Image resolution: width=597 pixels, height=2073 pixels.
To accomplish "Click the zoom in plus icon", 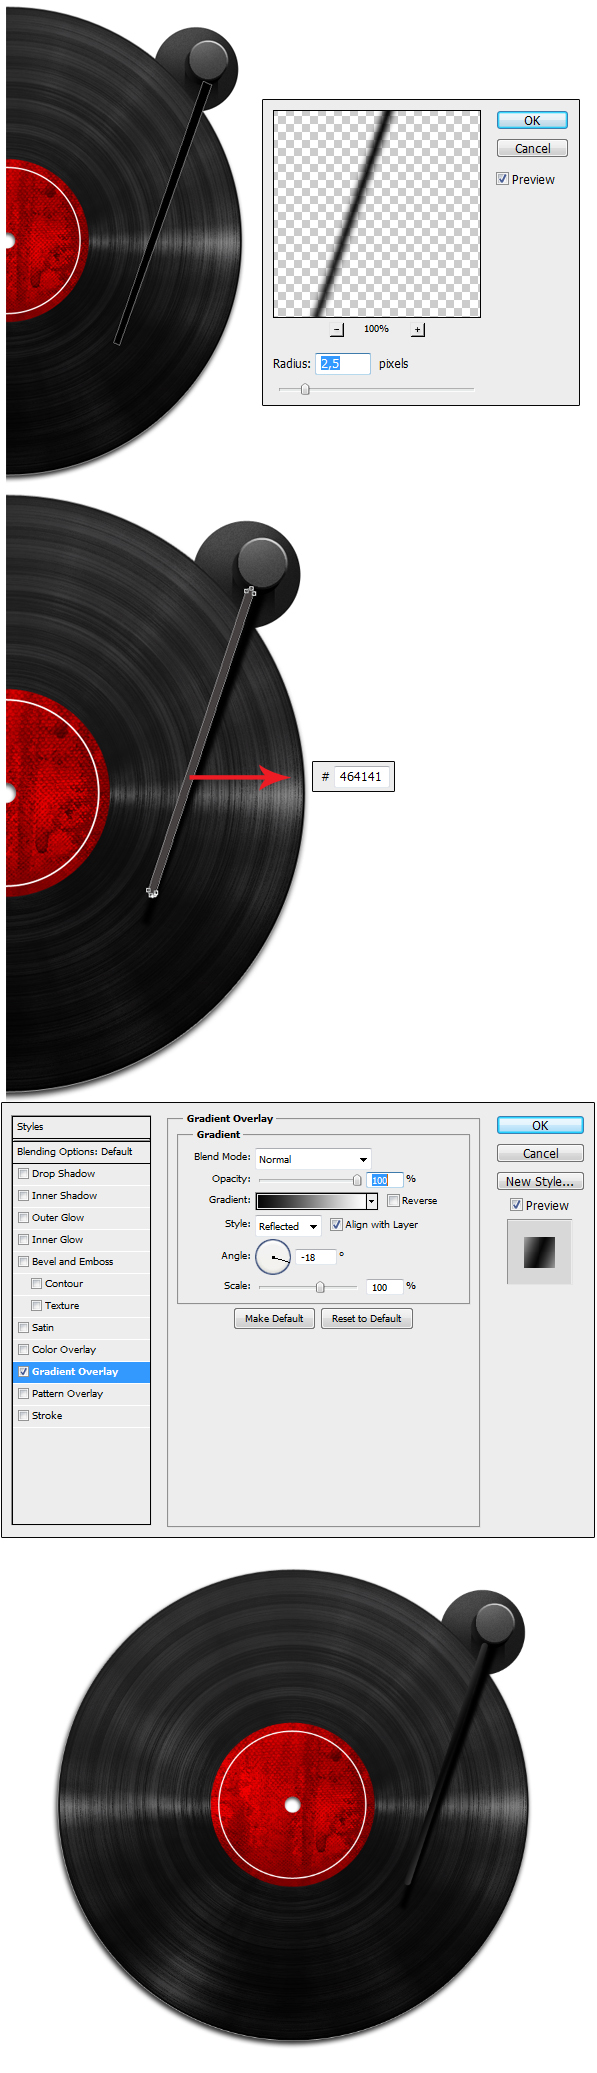I will tap(418, 330).
